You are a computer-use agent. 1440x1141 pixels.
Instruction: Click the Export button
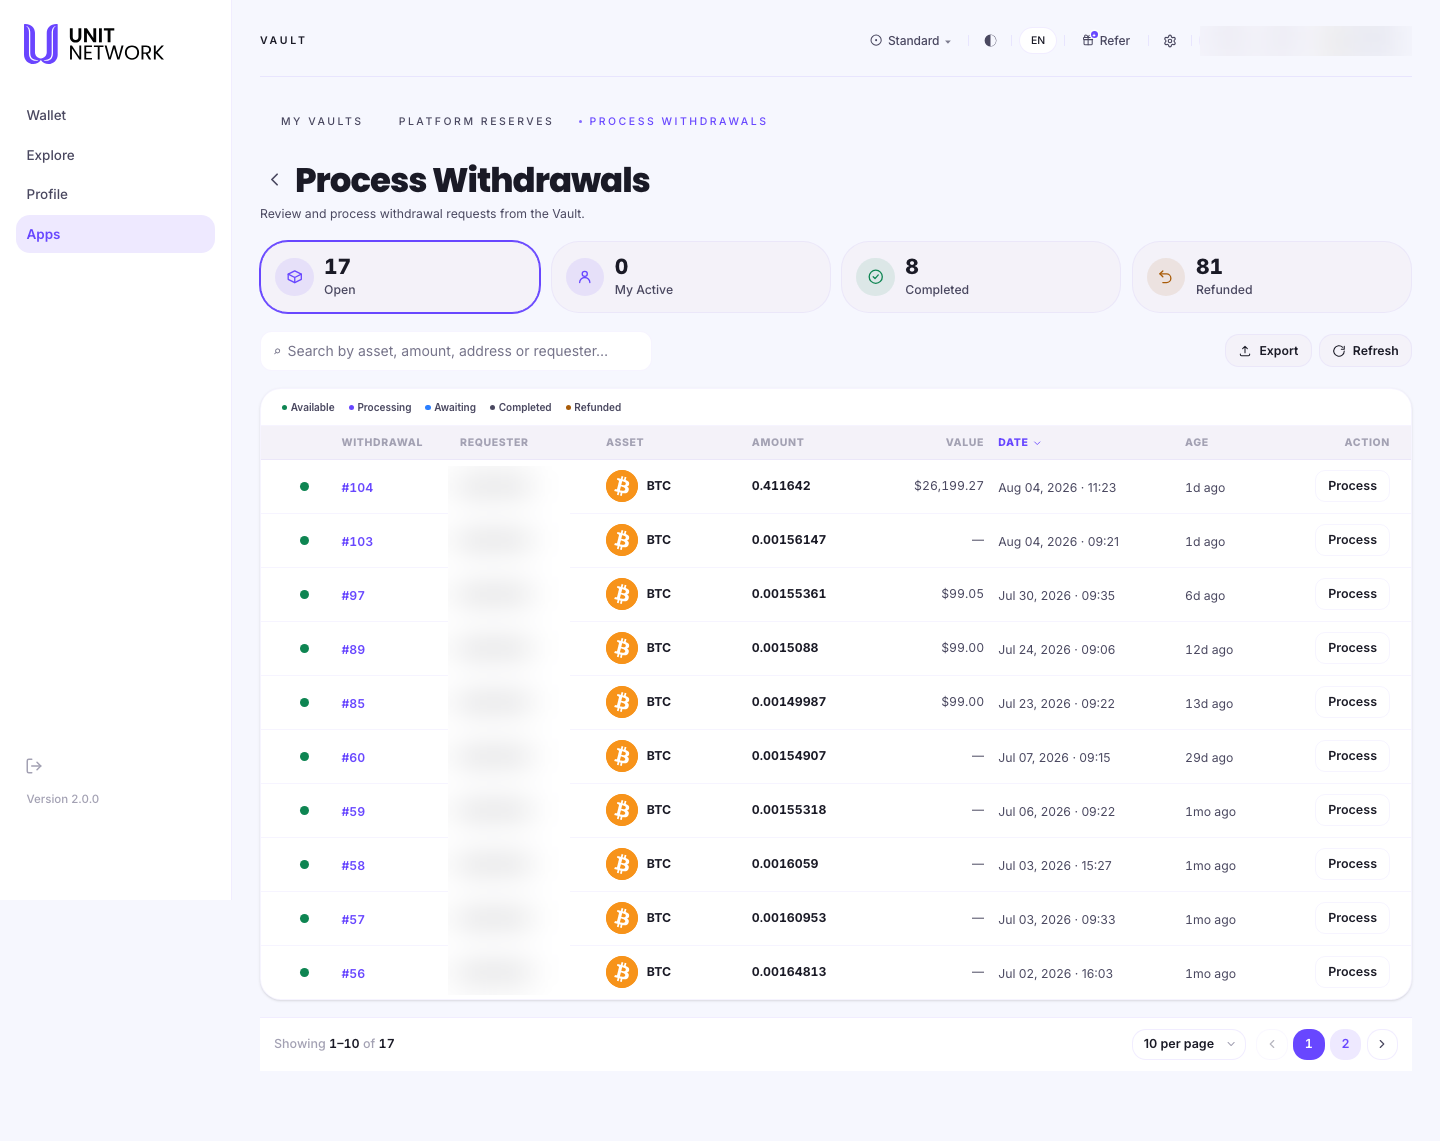pyautogui.click(x=1268, y=351)
